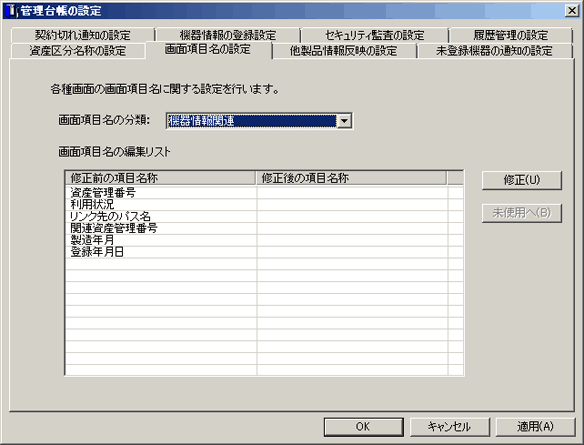Expand the 画面項目名の分類 dropdown arrow
The image size is (584, 445).
(344, 121)
